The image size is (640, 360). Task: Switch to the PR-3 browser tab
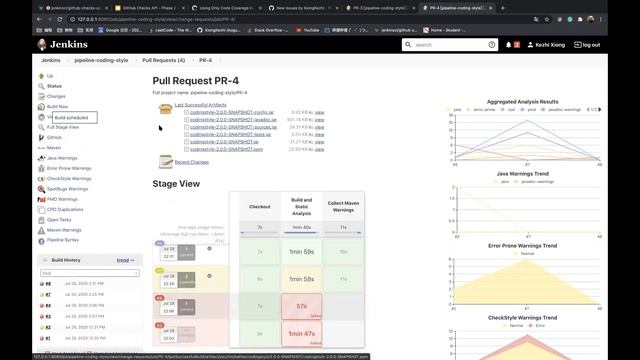click(377, 8)
